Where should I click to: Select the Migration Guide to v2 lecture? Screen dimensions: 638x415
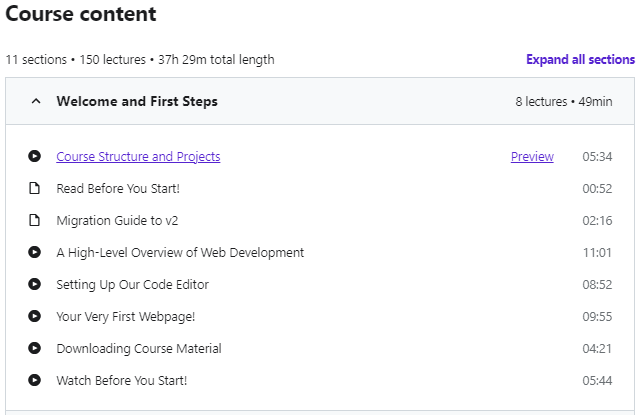(x=117, y=220)
